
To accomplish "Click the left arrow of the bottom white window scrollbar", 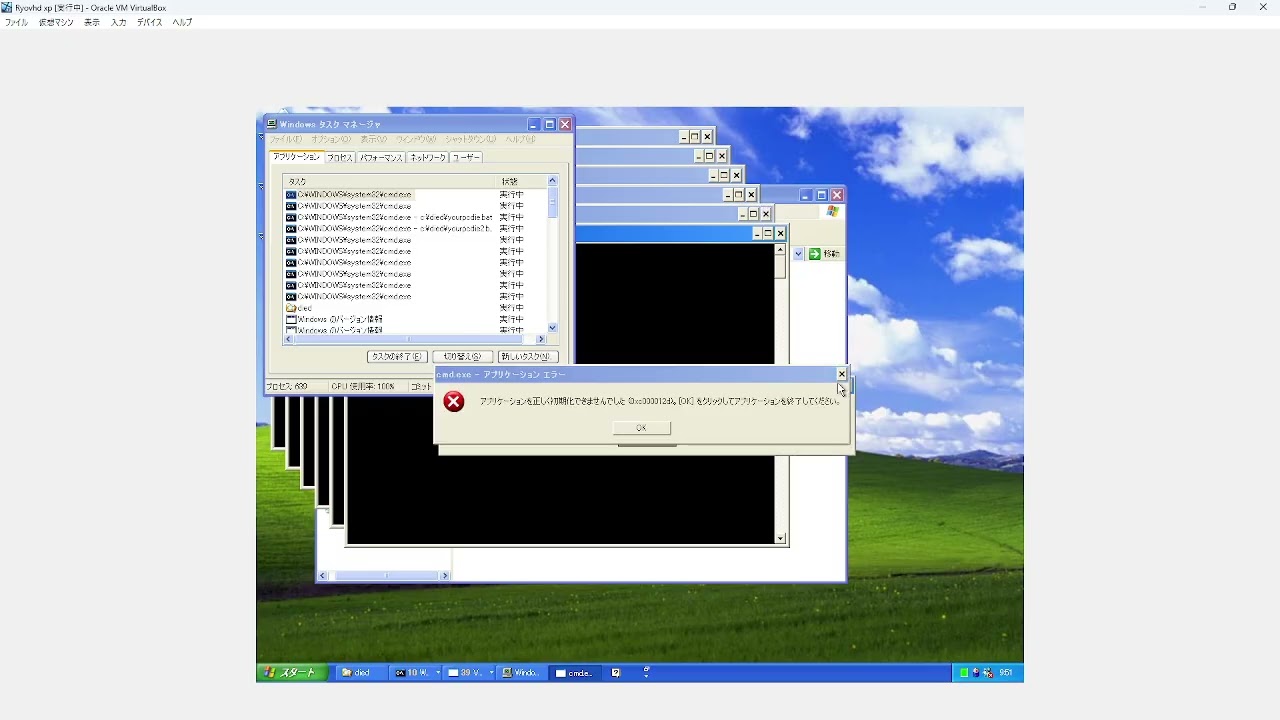I will pos(323,576).
